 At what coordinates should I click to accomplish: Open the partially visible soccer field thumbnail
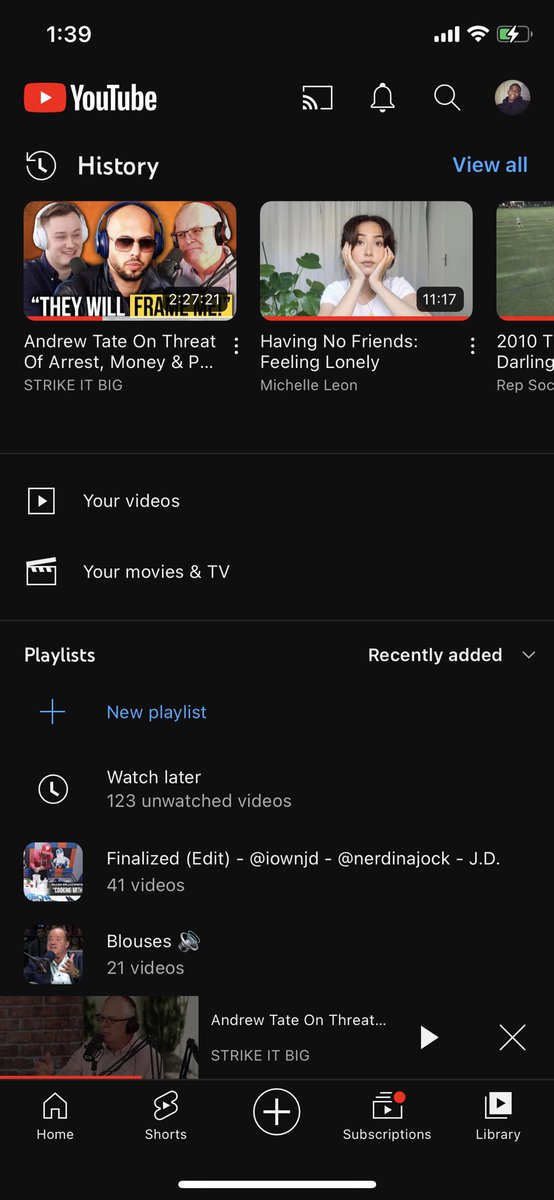pyautogui.click(x=525, y=260)
